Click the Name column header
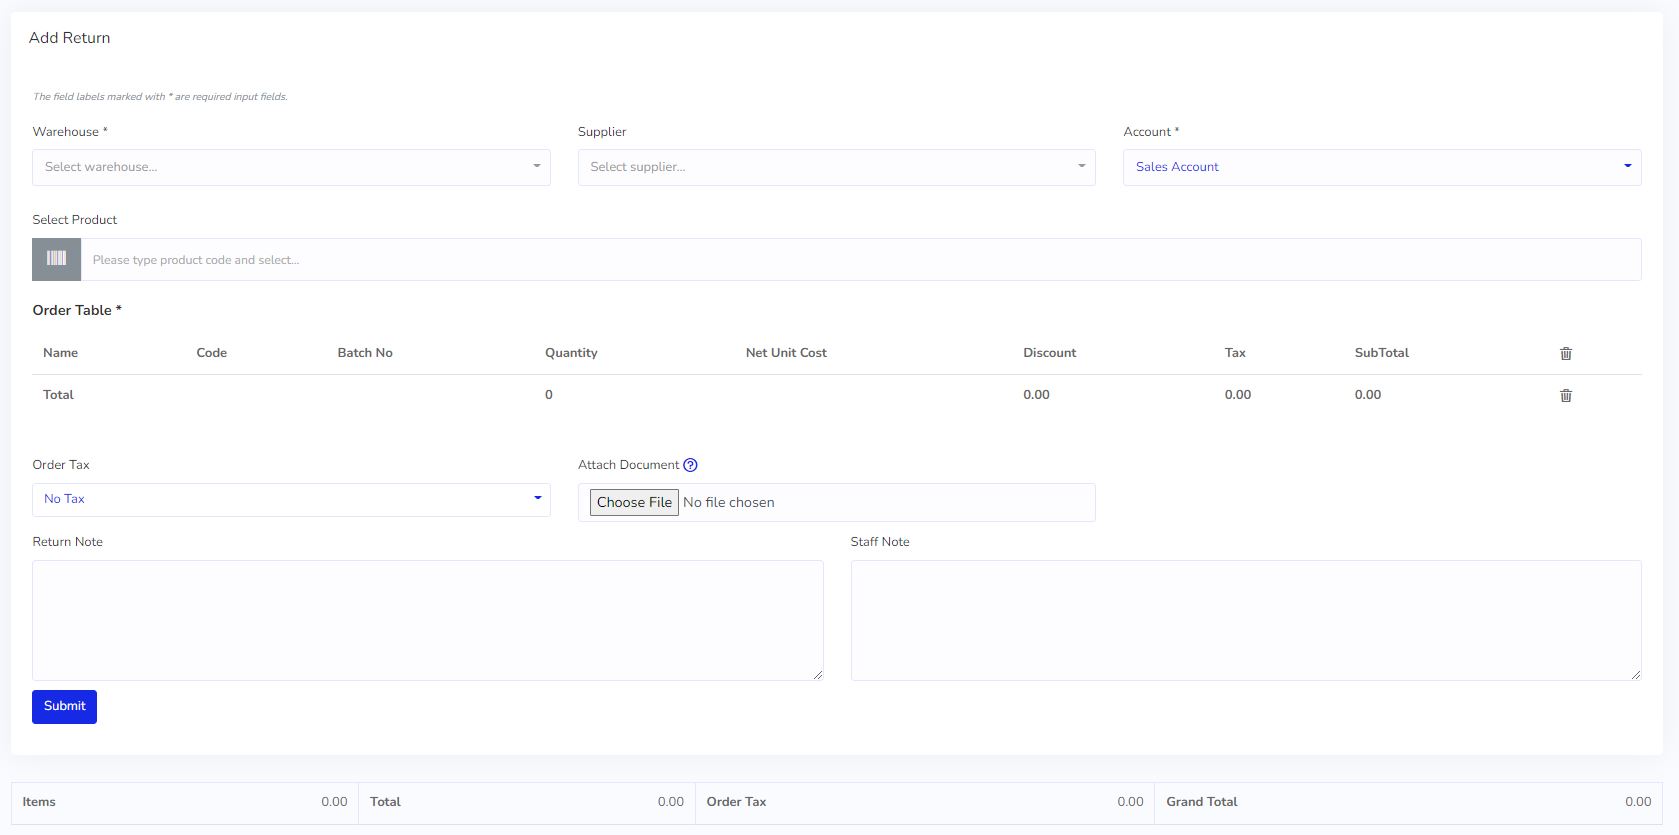The image size is (1679, 835). 60,353
